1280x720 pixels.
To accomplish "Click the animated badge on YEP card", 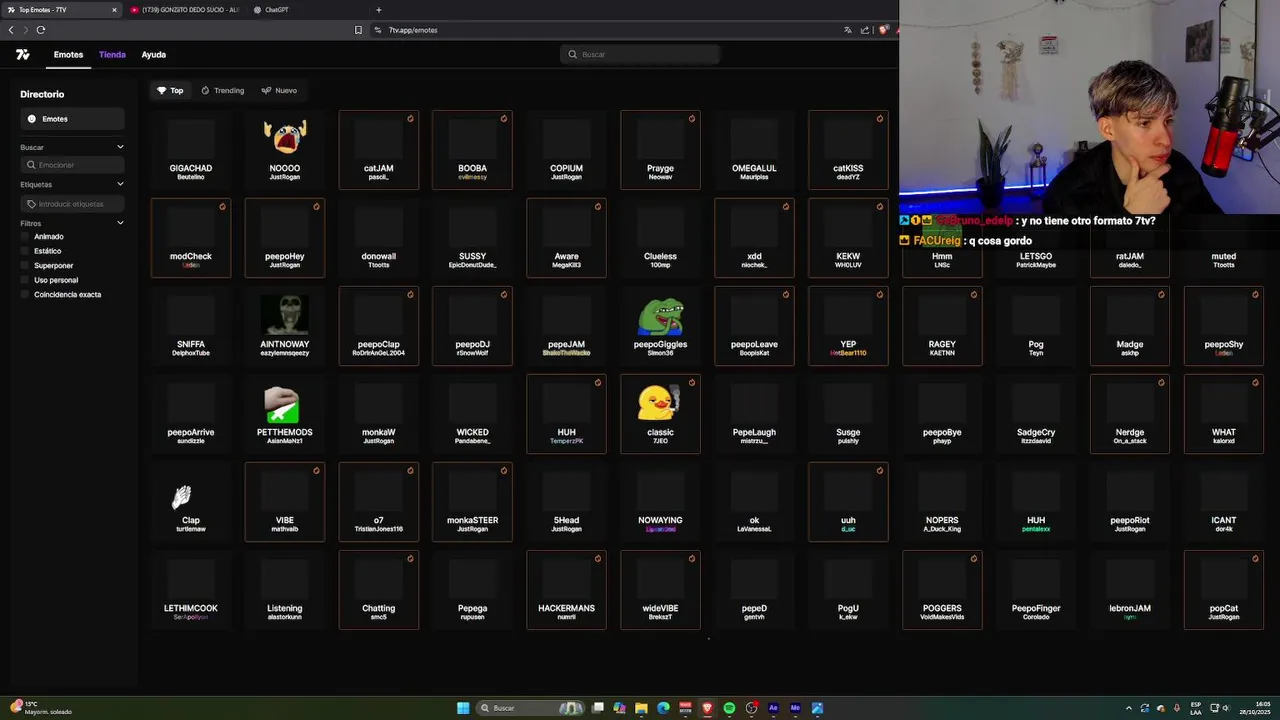I will click(880, 295).
